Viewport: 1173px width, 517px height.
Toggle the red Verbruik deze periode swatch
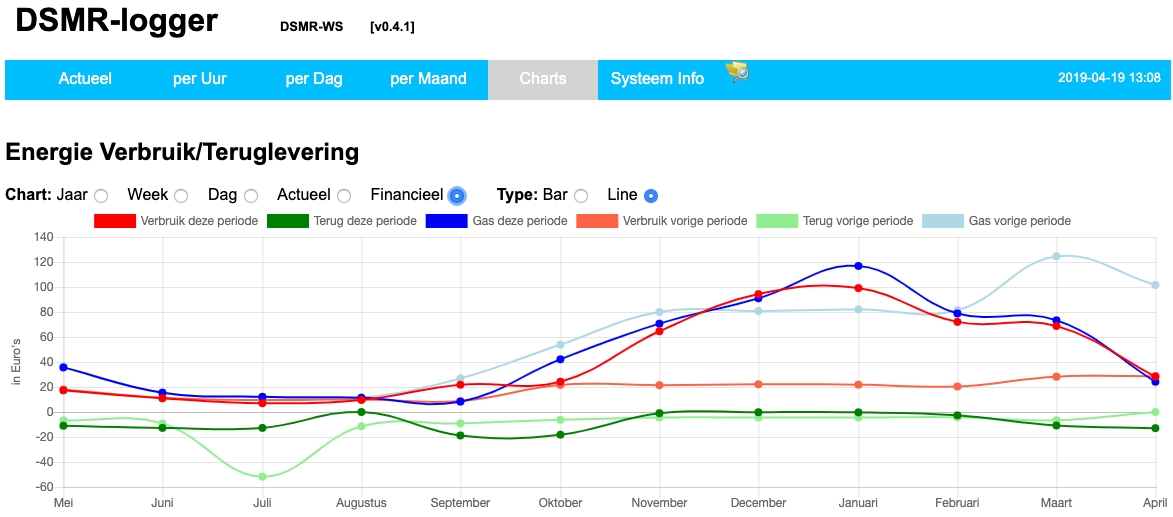click(114, 221)
